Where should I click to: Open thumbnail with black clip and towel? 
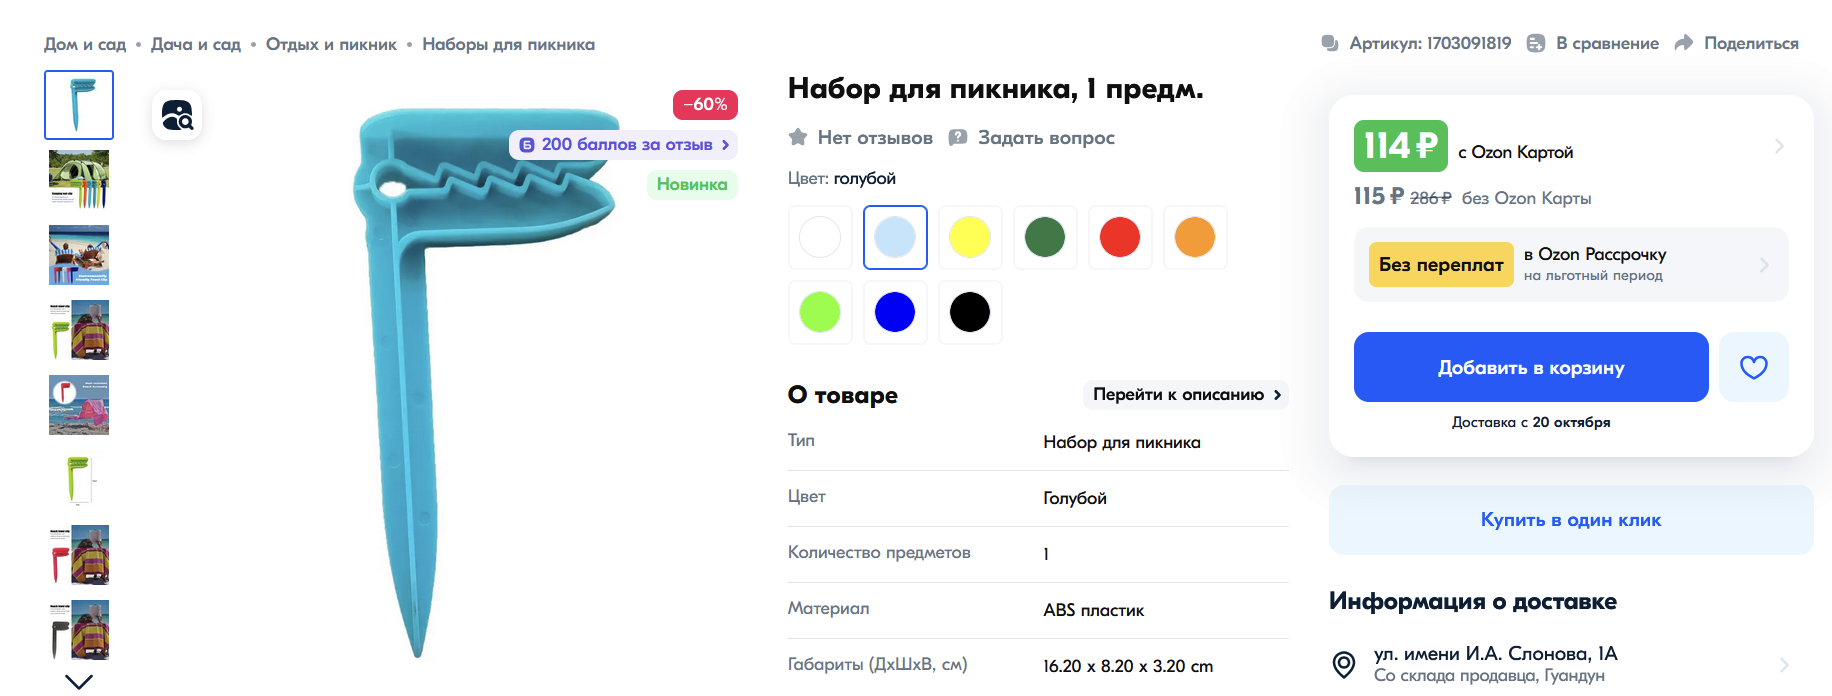(x=79, y=630)
